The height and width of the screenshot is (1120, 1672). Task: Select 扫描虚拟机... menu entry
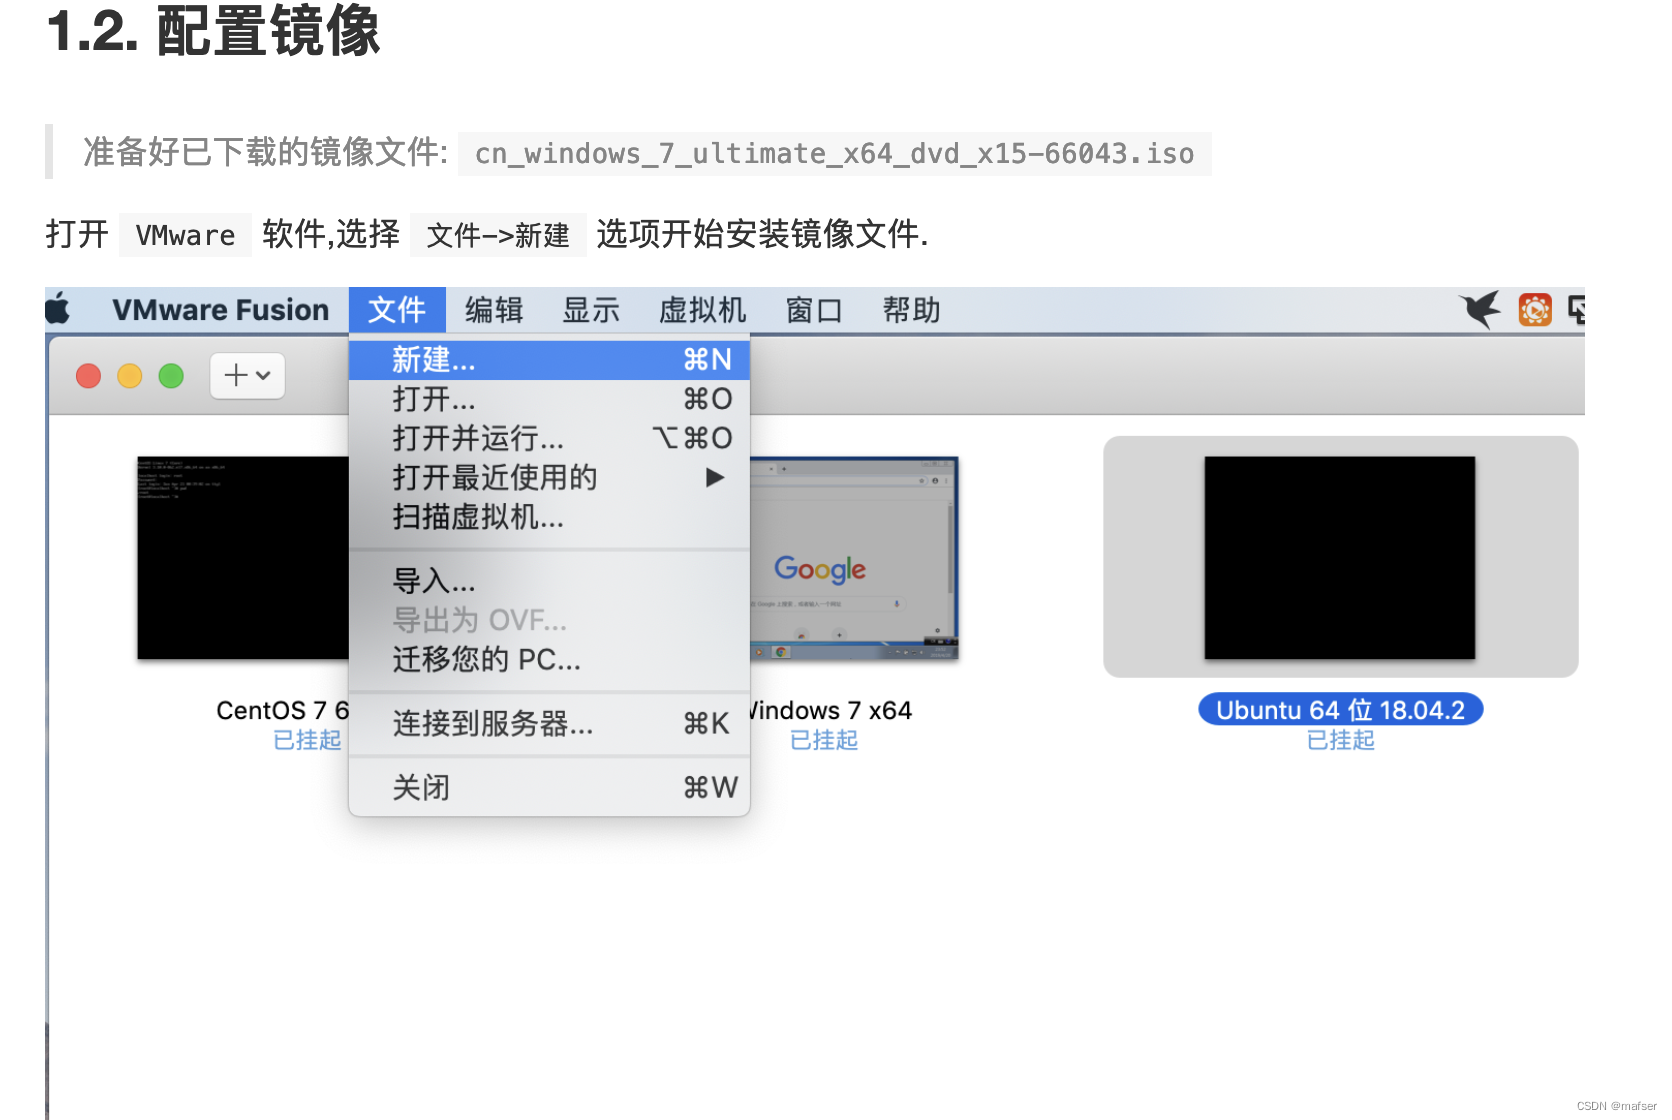click(x=549, y=517)
